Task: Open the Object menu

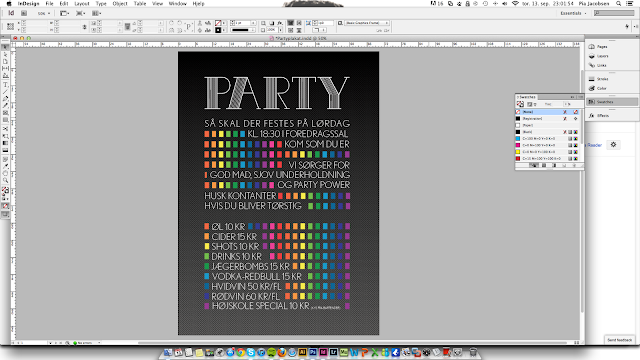Action: pyautogui.click(x=120, y=3)
